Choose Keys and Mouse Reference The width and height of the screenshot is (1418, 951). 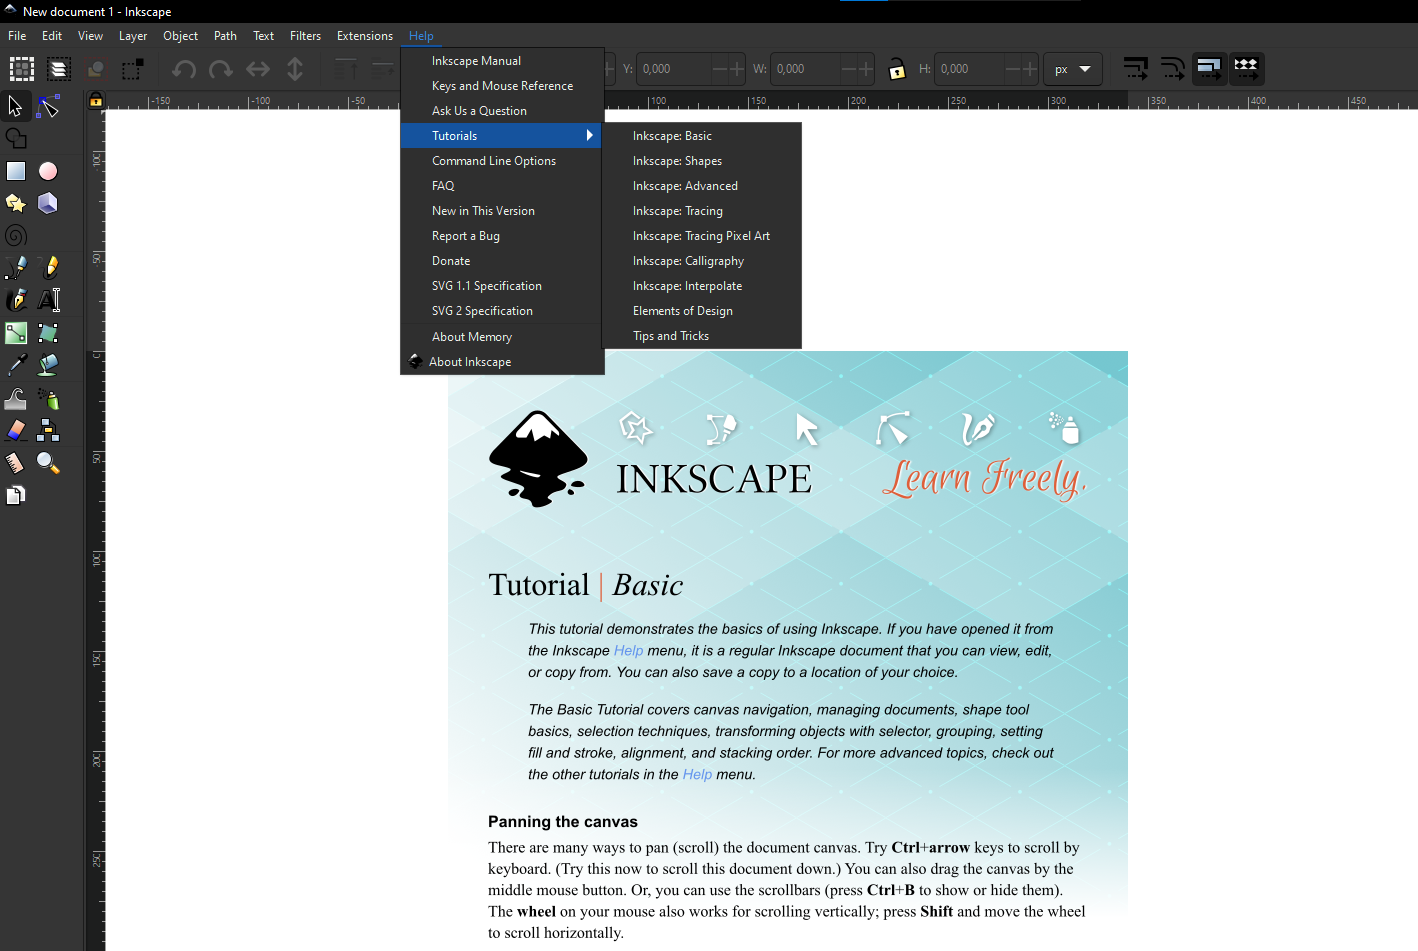pos(501,86)
